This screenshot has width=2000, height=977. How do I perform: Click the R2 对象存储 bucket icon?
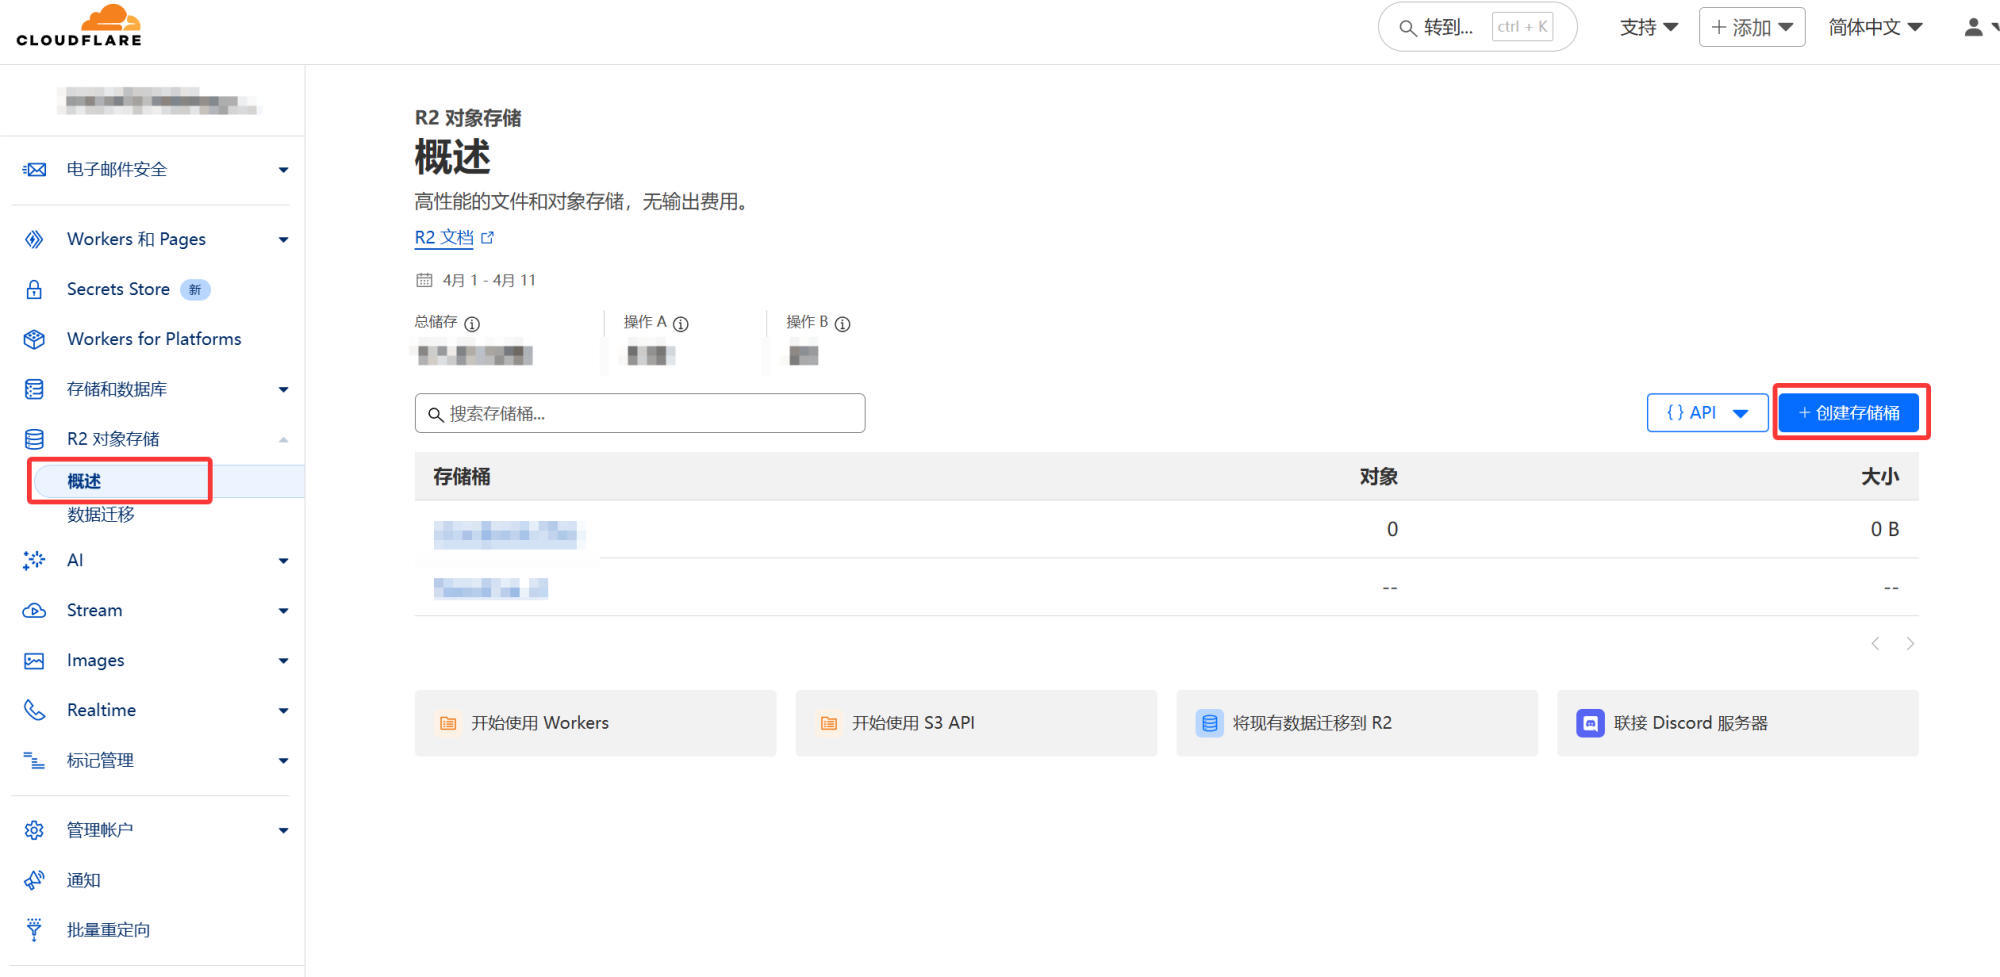(34, 439)
